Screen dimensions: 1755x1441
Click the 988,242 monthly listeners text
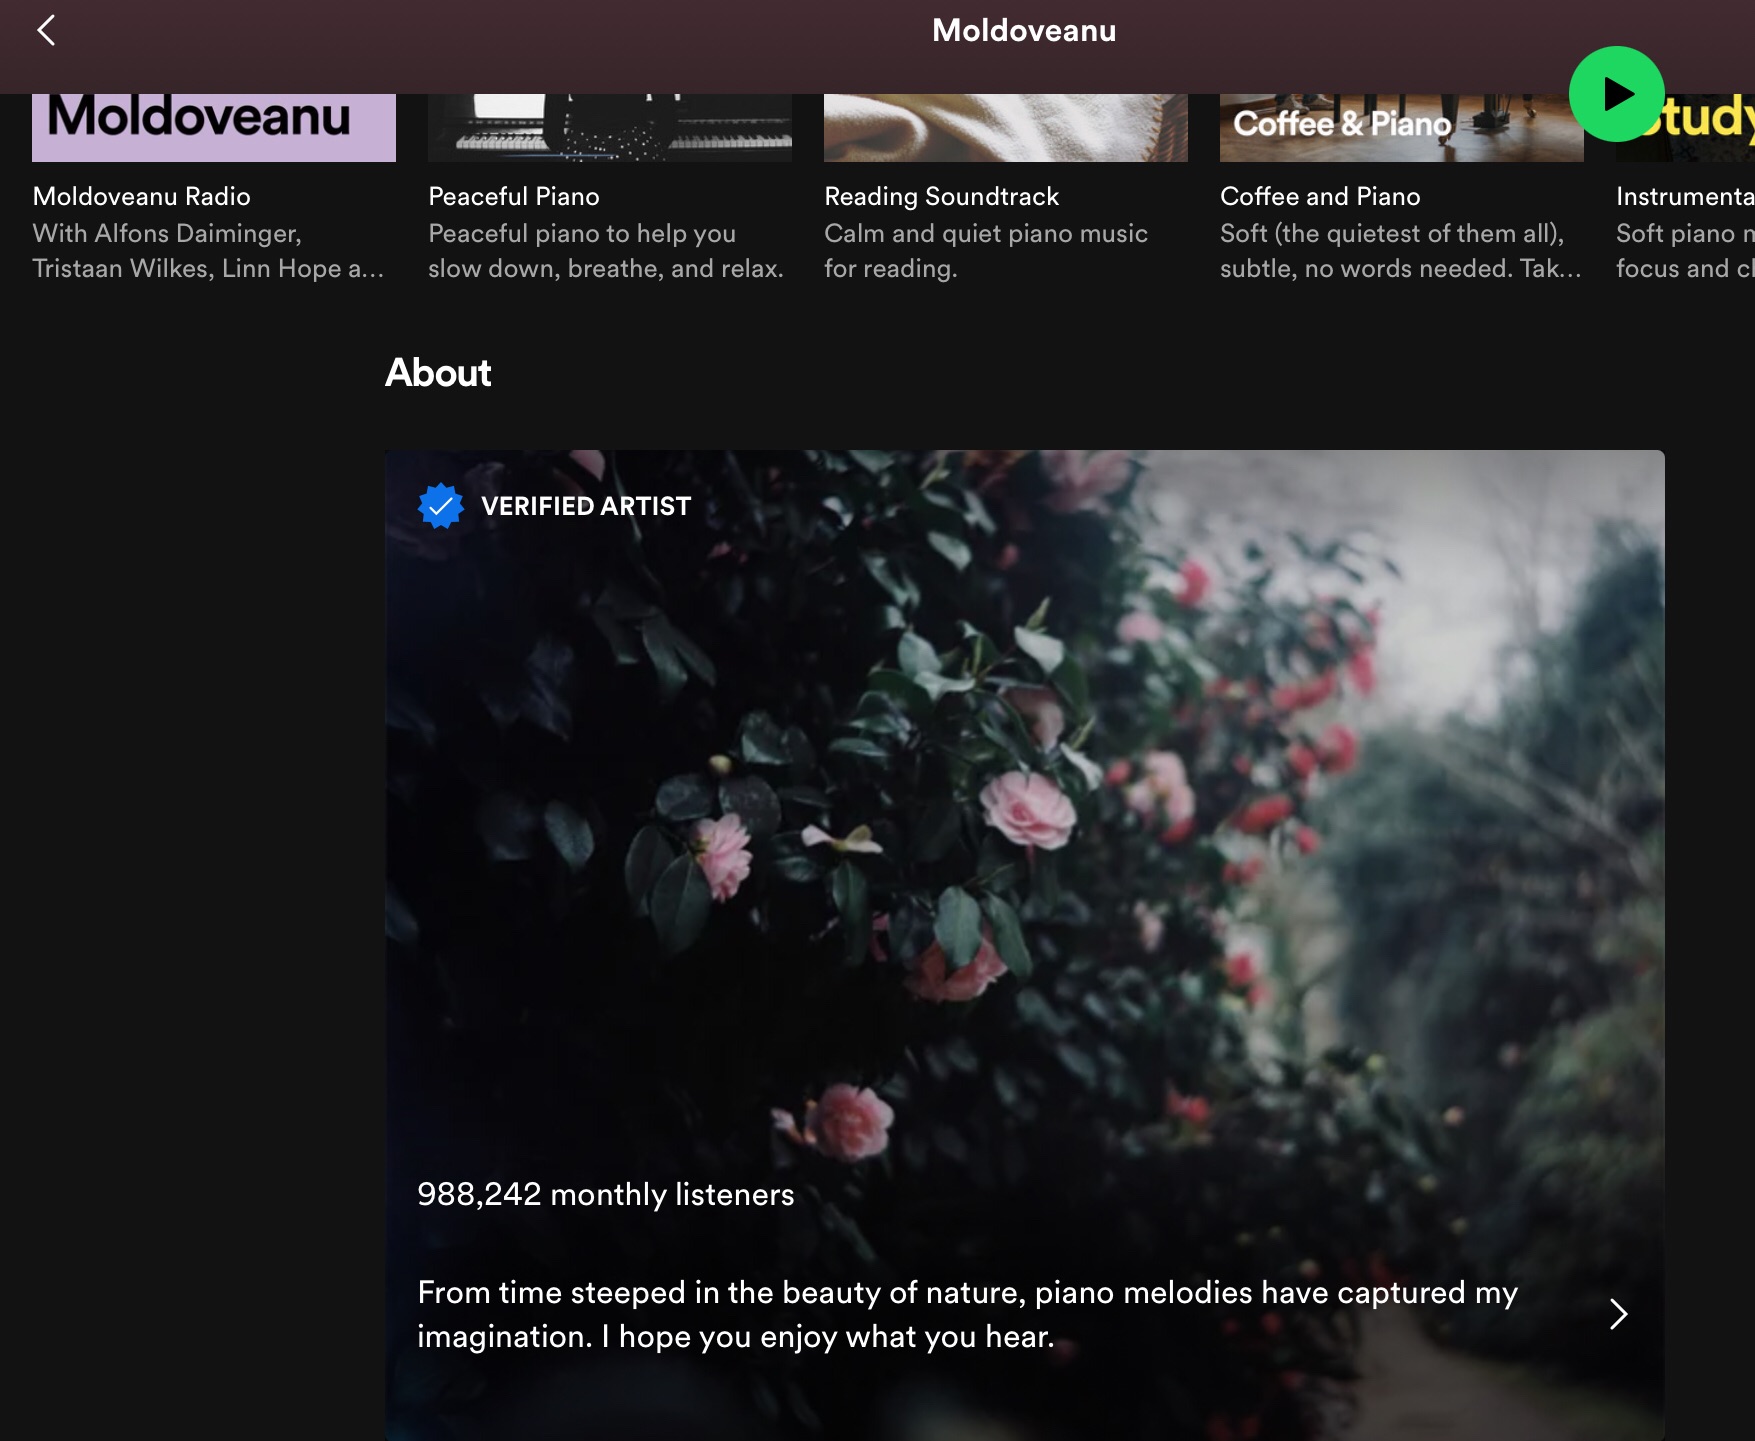tap(605, 1194)
